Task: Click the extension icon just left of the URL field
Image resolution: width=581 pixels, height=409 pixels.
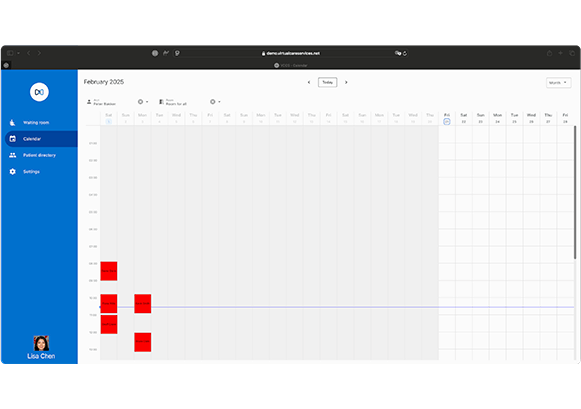Action: (x=177, y=53)
